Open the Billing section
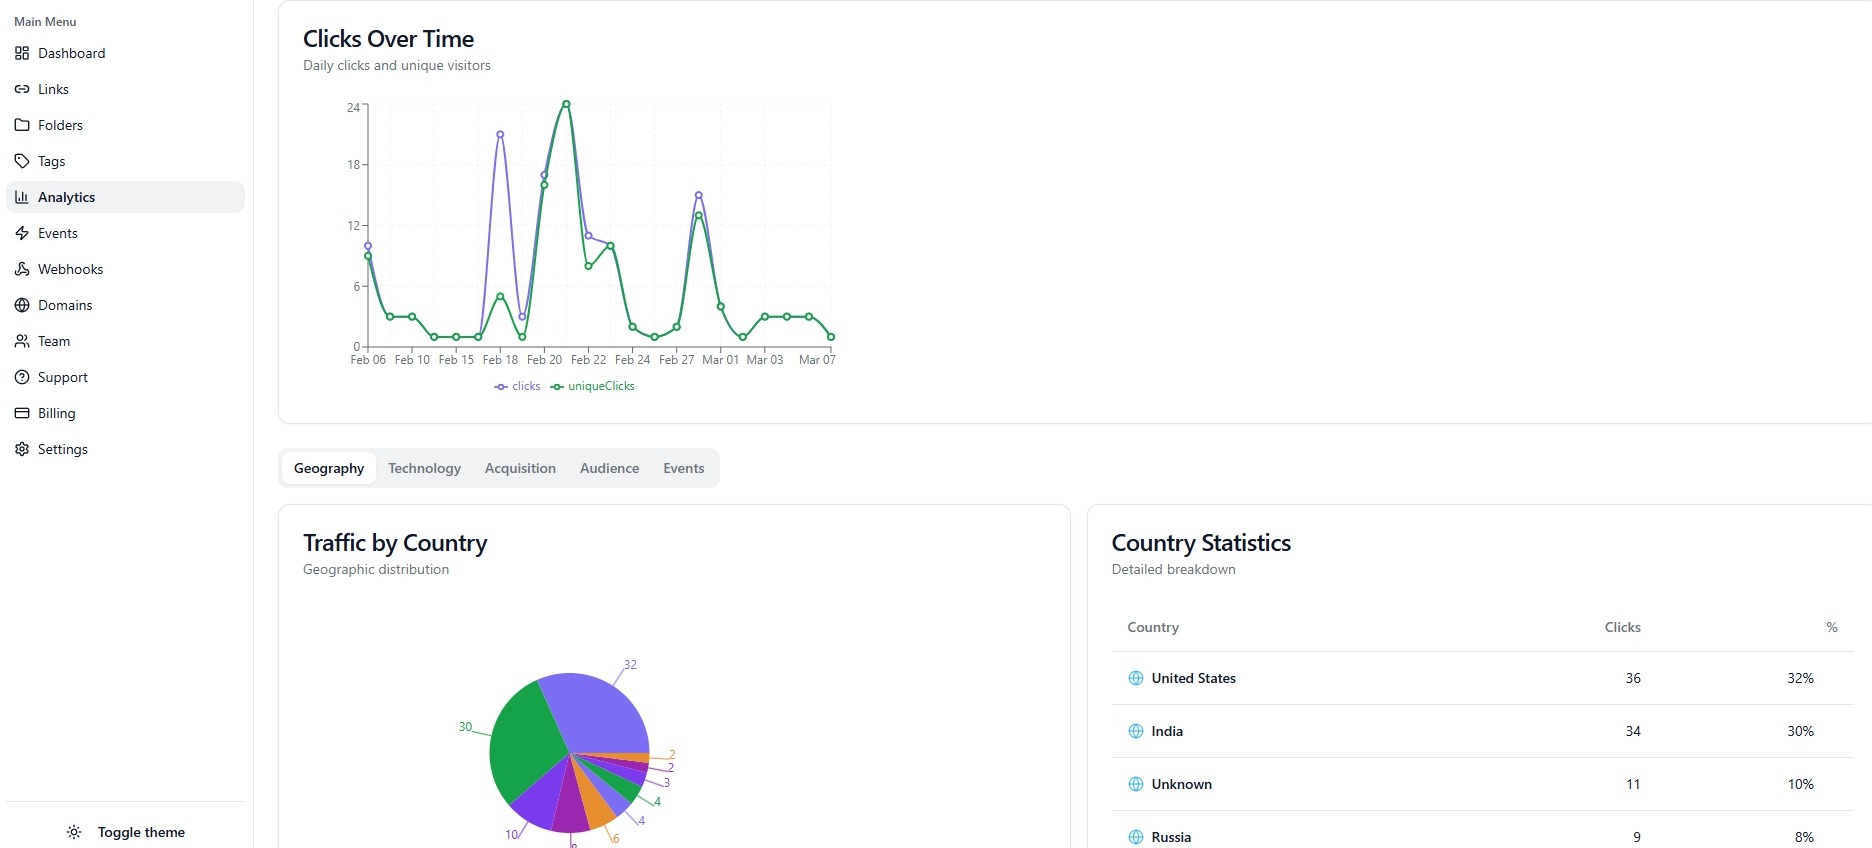Screen dimensions: 1872x848 pyautogui.click(x=126, y=413)
